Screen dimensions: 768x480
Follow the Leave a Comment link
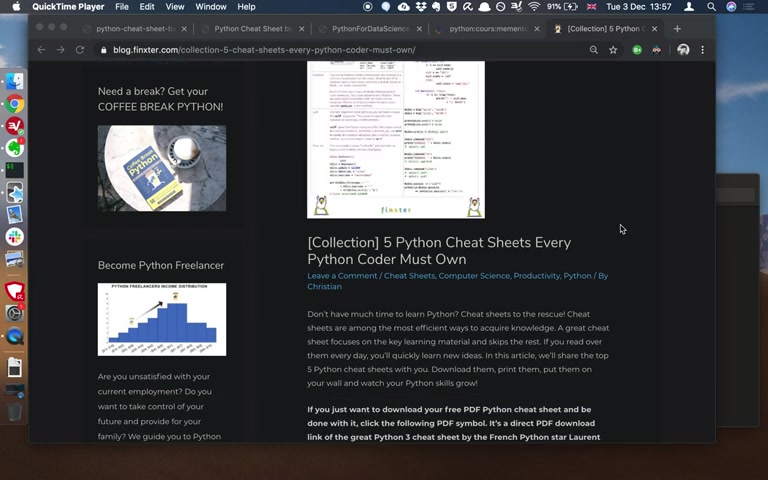tap(342, 276)
